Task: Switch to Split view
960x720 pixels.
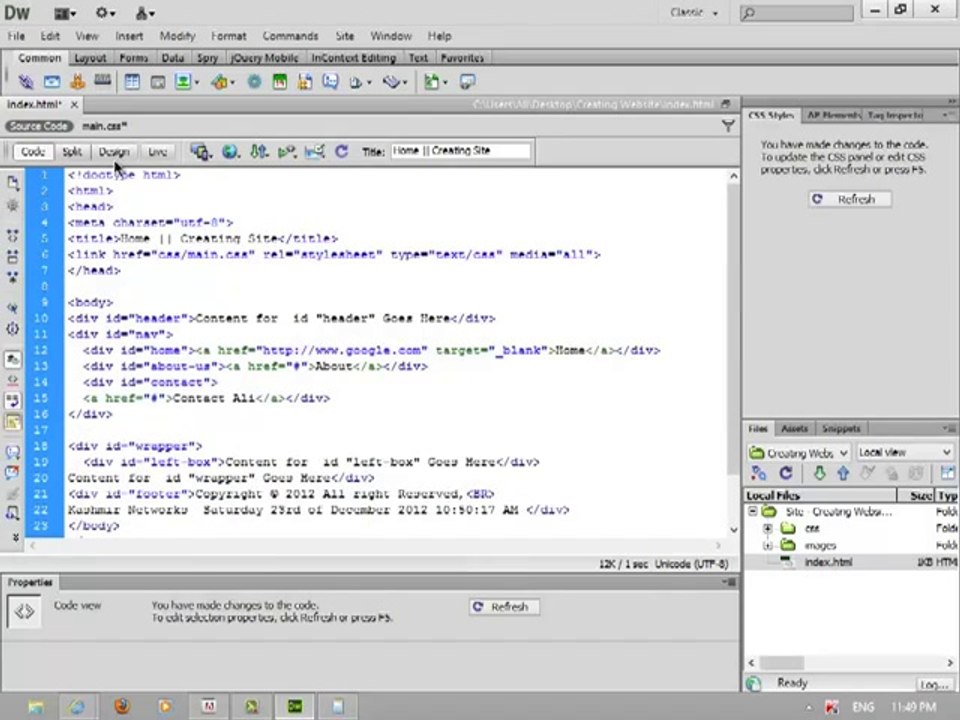Action: pos(72,152)
